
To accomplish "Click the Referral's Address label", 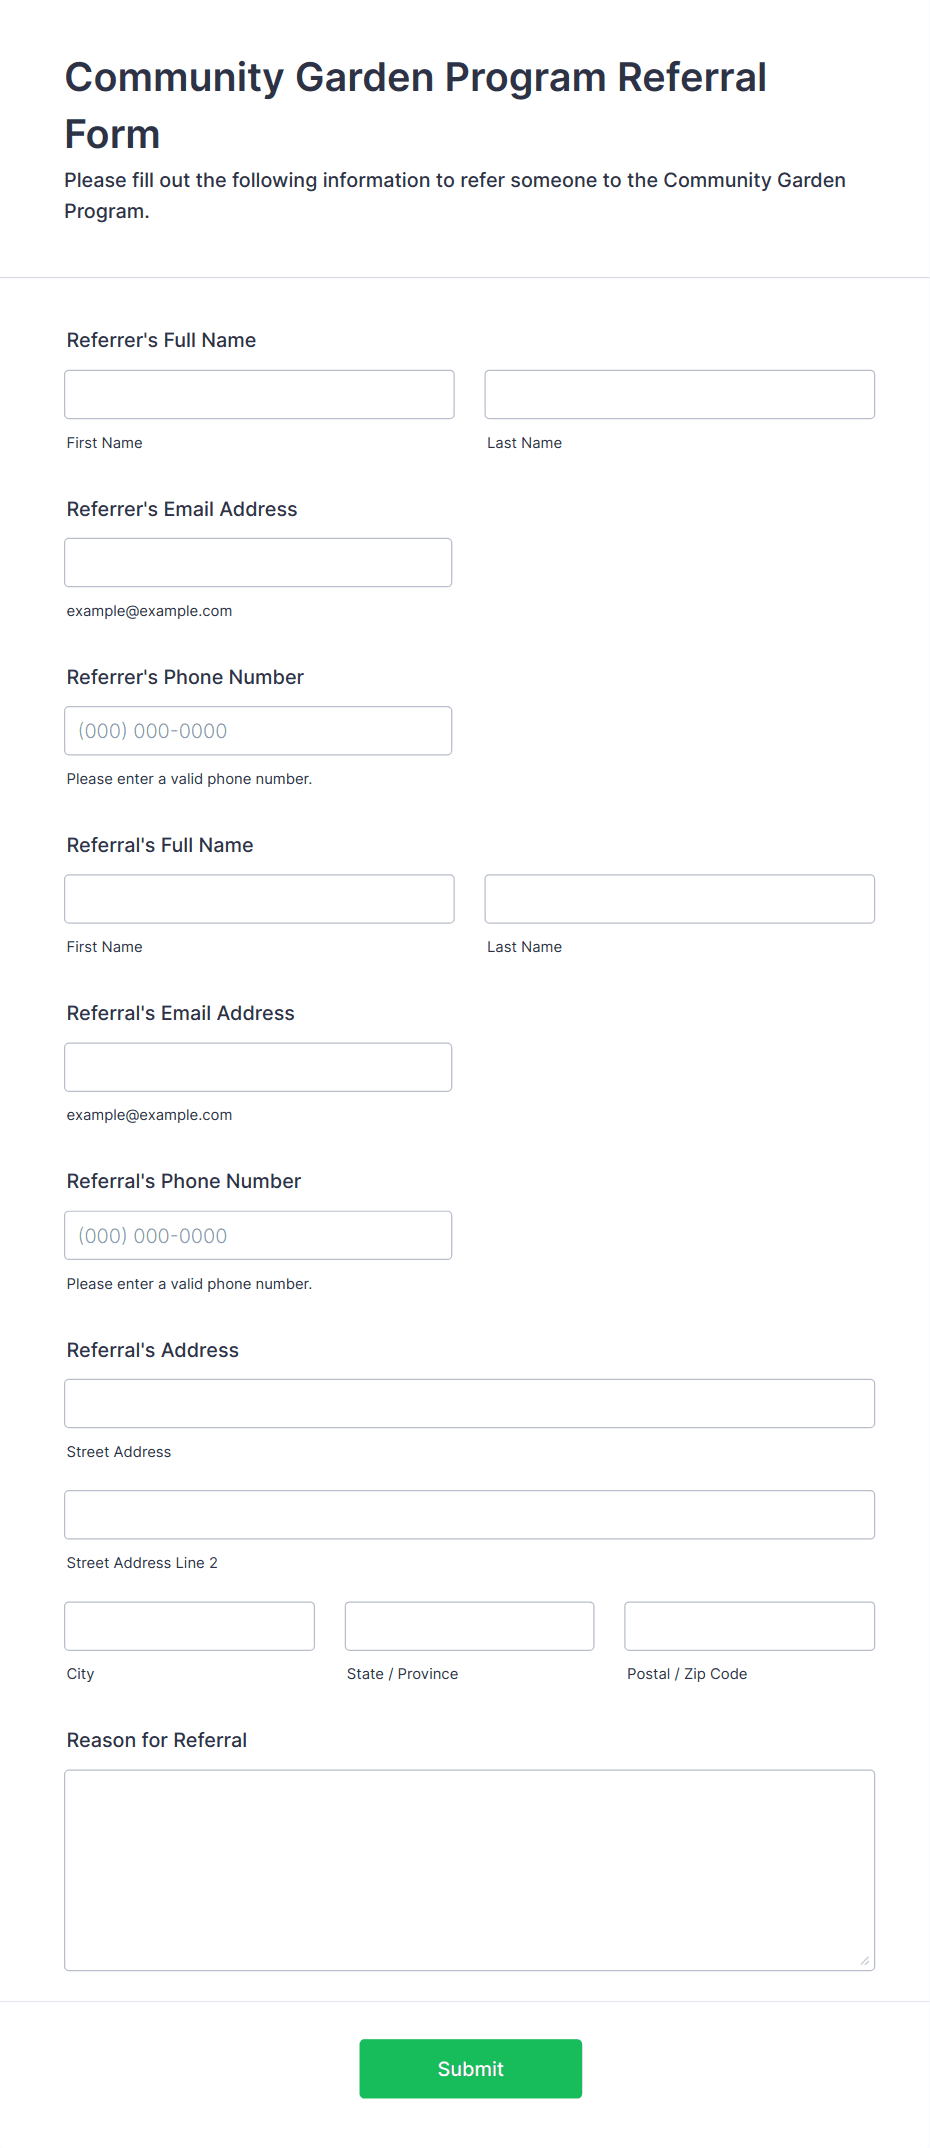I will [152, 1350].
